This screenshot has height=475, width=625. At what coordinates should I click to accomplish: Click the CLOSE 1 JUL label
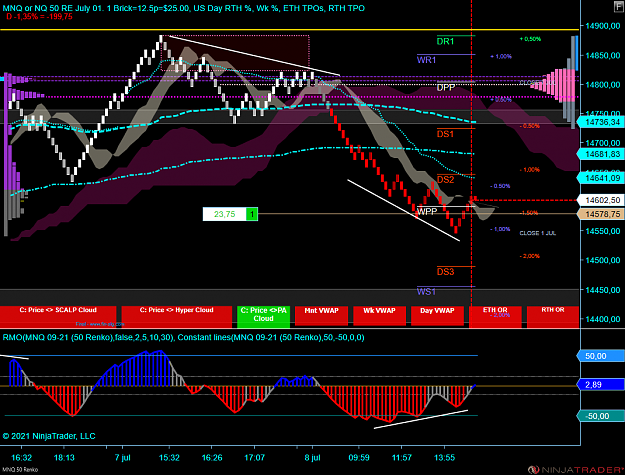pyautogui.click(x=538, y=233)
